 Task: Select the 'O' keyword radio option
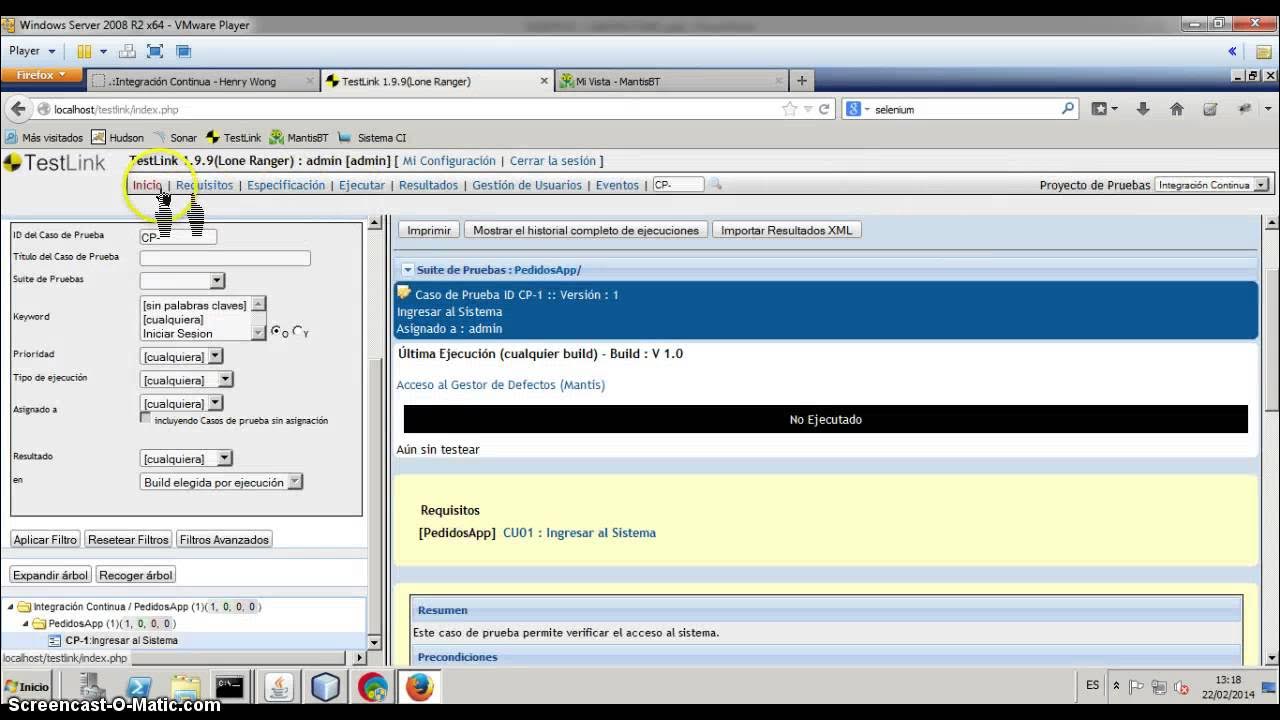pos(277,331)
